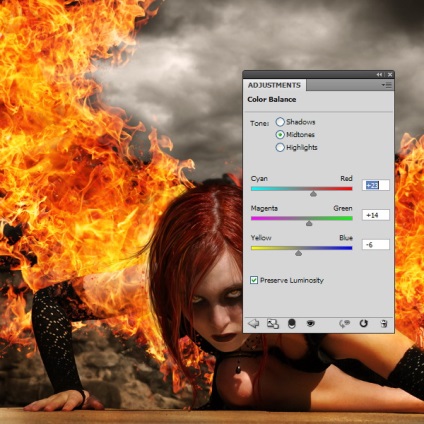Viewport: 424px width, 424px height.
Task: Click the Cyan-Red slider handle
Action: click(313, 194)
